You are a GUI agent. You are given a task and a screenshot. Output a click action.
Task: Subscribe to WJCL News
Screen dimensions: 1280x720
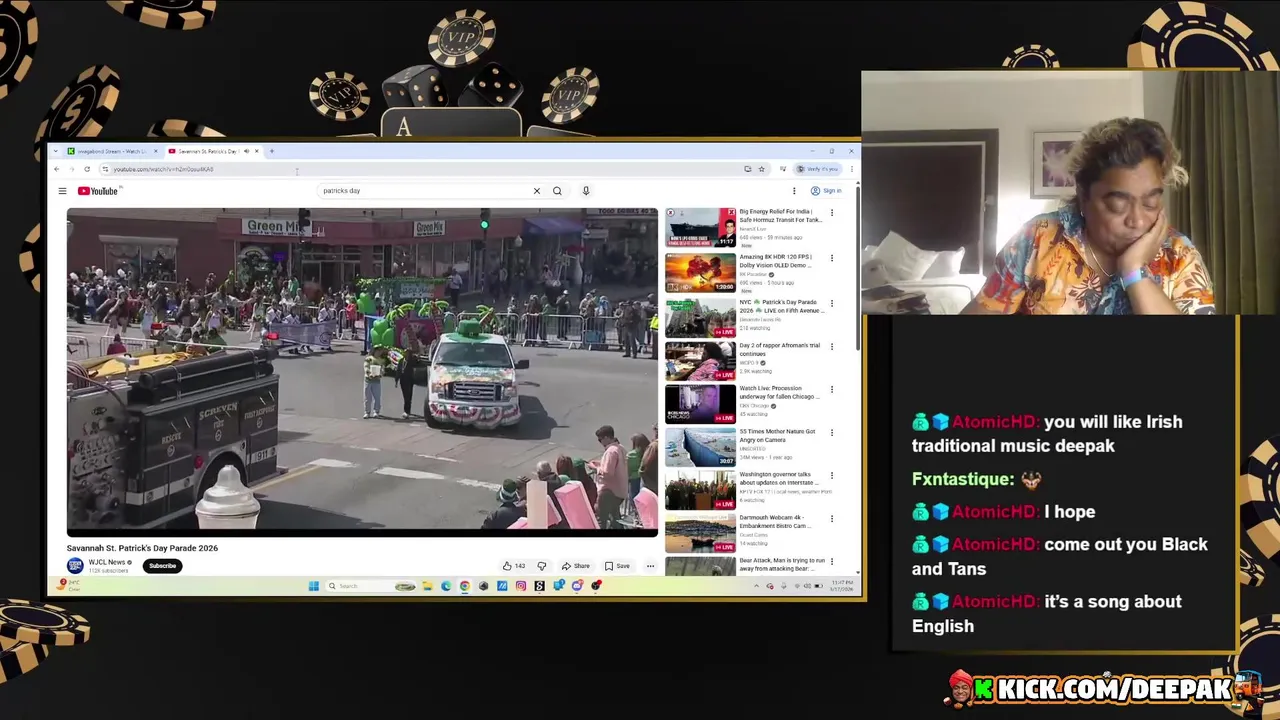(x=162, y=566)
